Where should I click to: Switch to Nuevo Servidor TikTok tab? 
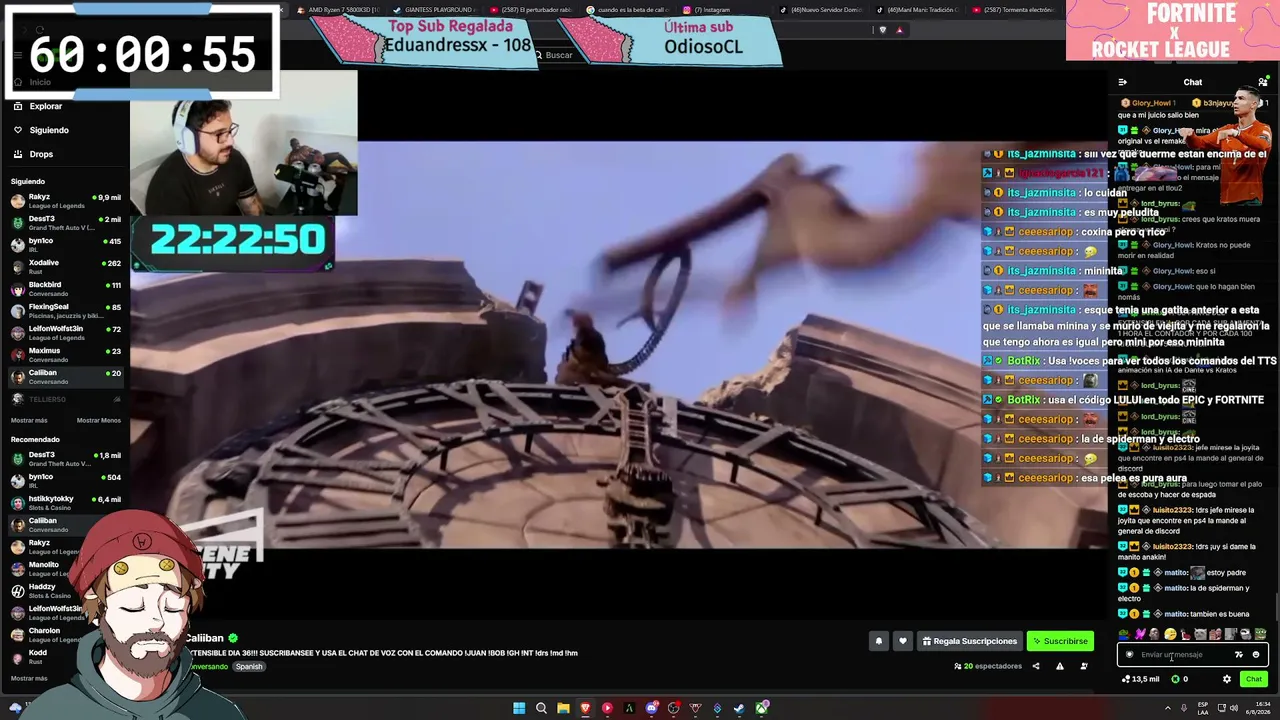pyautogui.click(x=822, y=10)
